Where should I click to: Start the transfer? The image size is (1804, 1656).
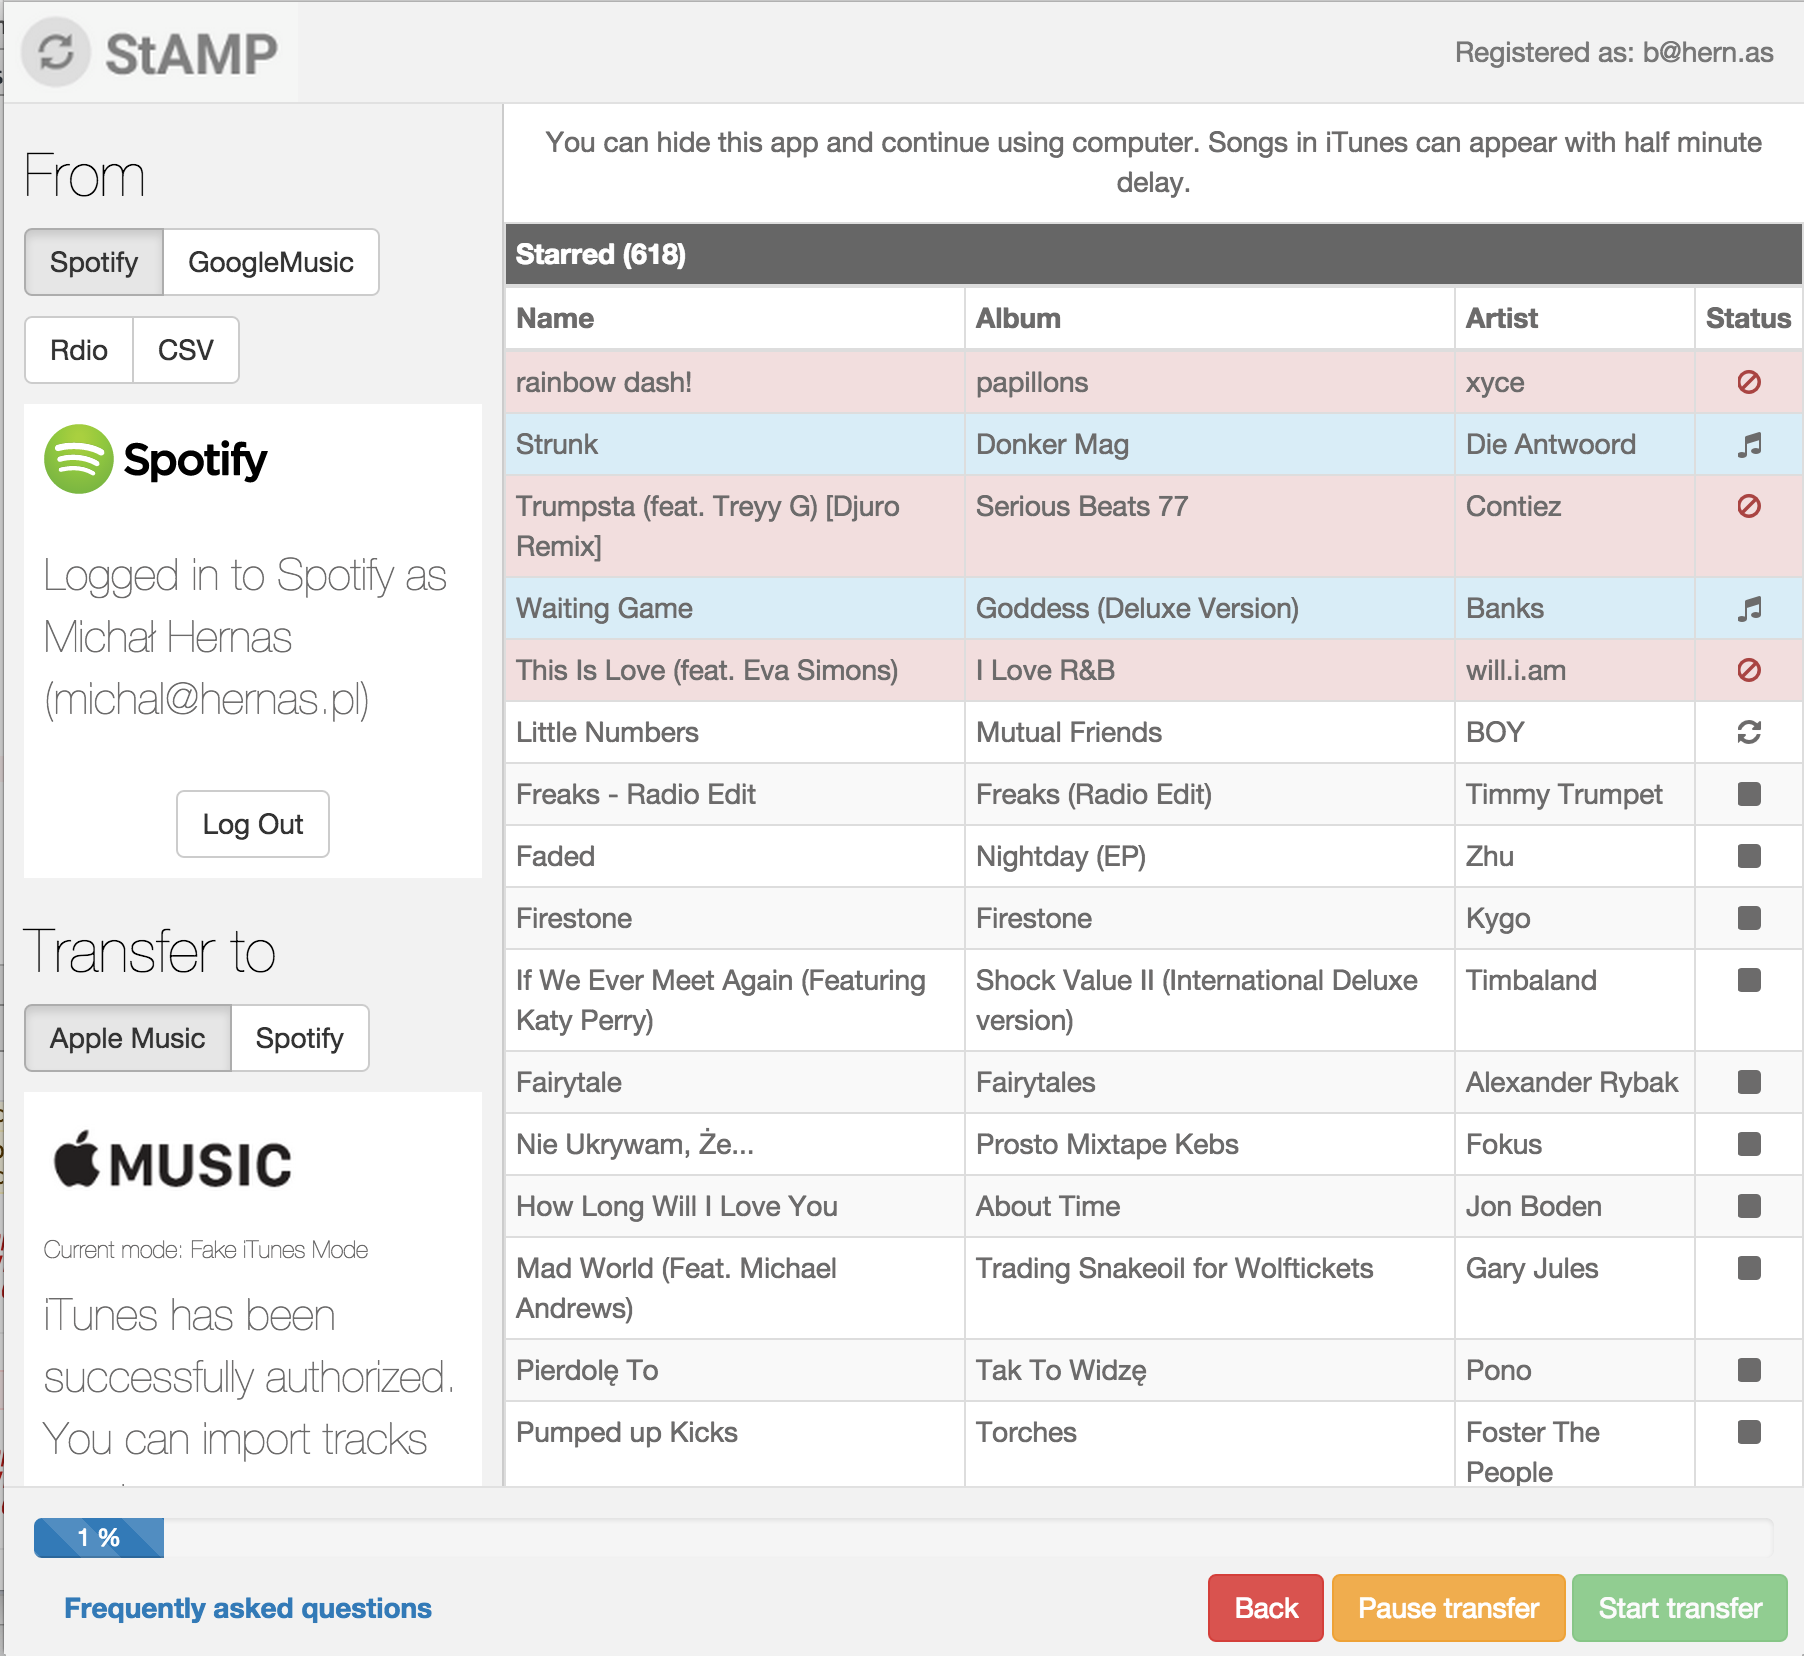point(1680,1608)
